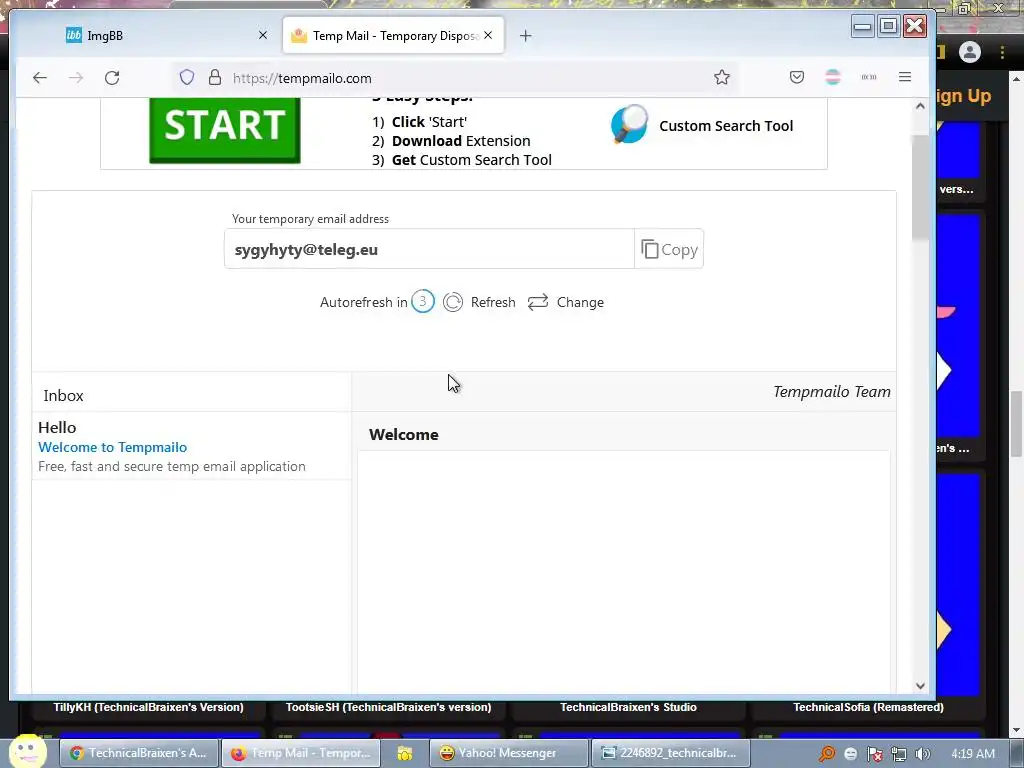Click the Start smiley button on taskbar
1024x768 pixels.
pyautogui.click(x=27, y=751)
